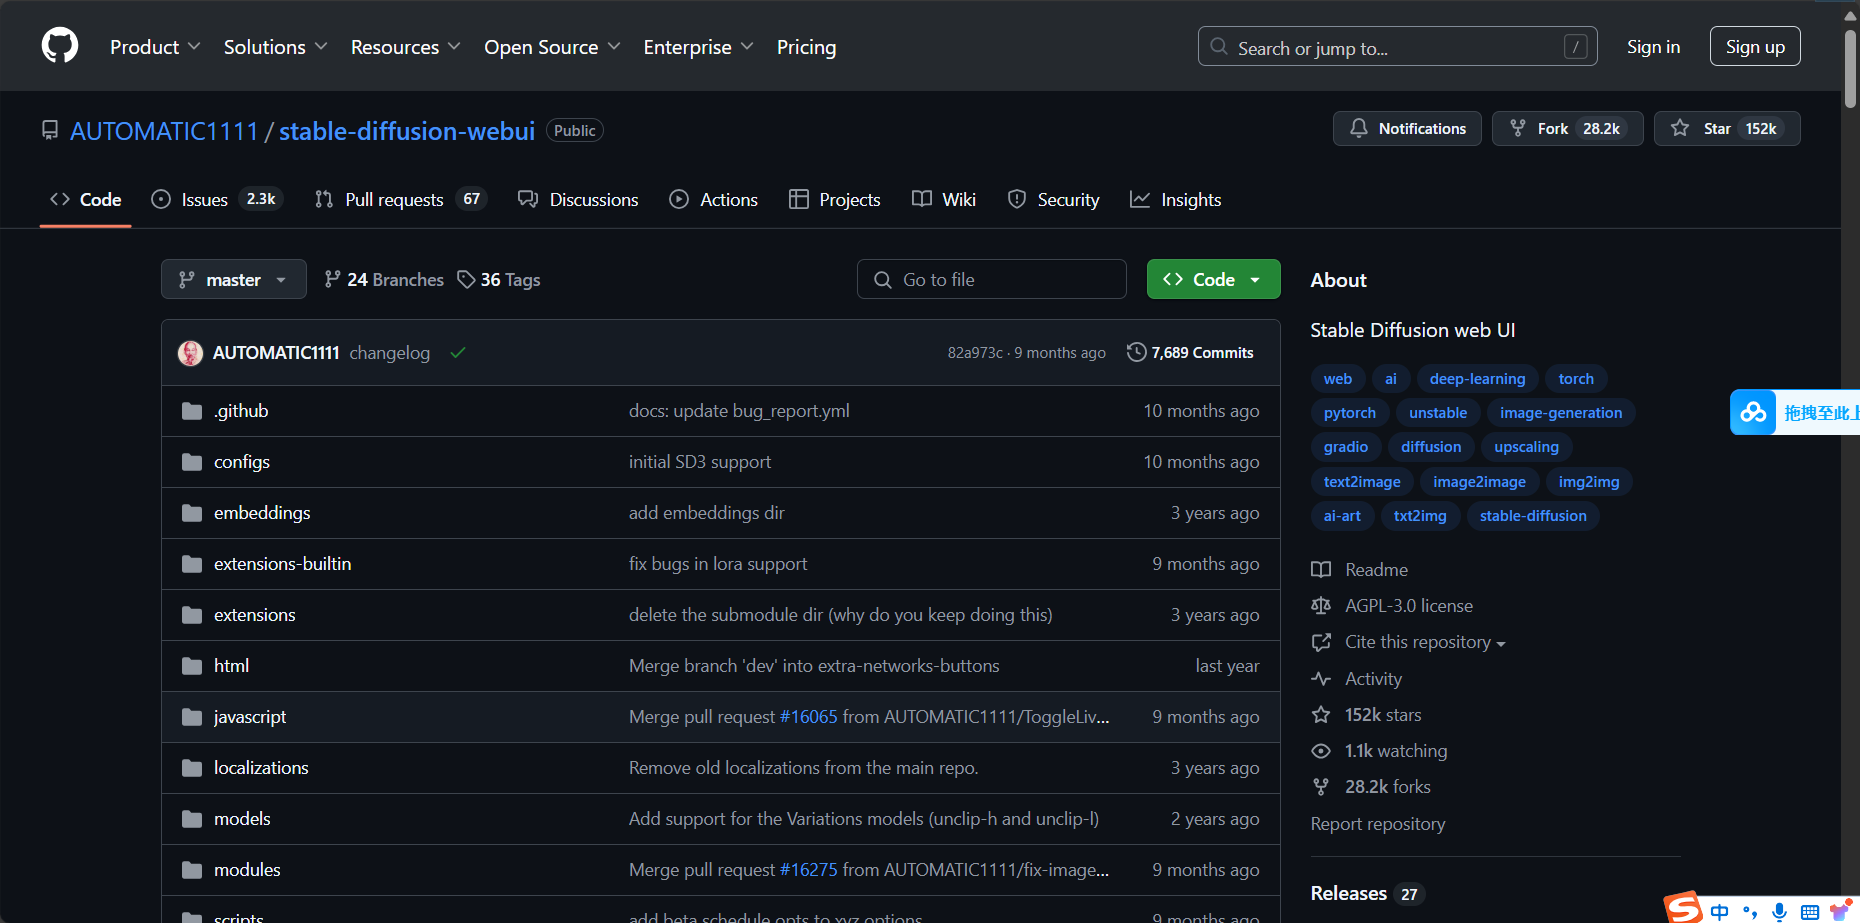
Task: Click the embeddings folder icon
Action: [x=192, y=513]
